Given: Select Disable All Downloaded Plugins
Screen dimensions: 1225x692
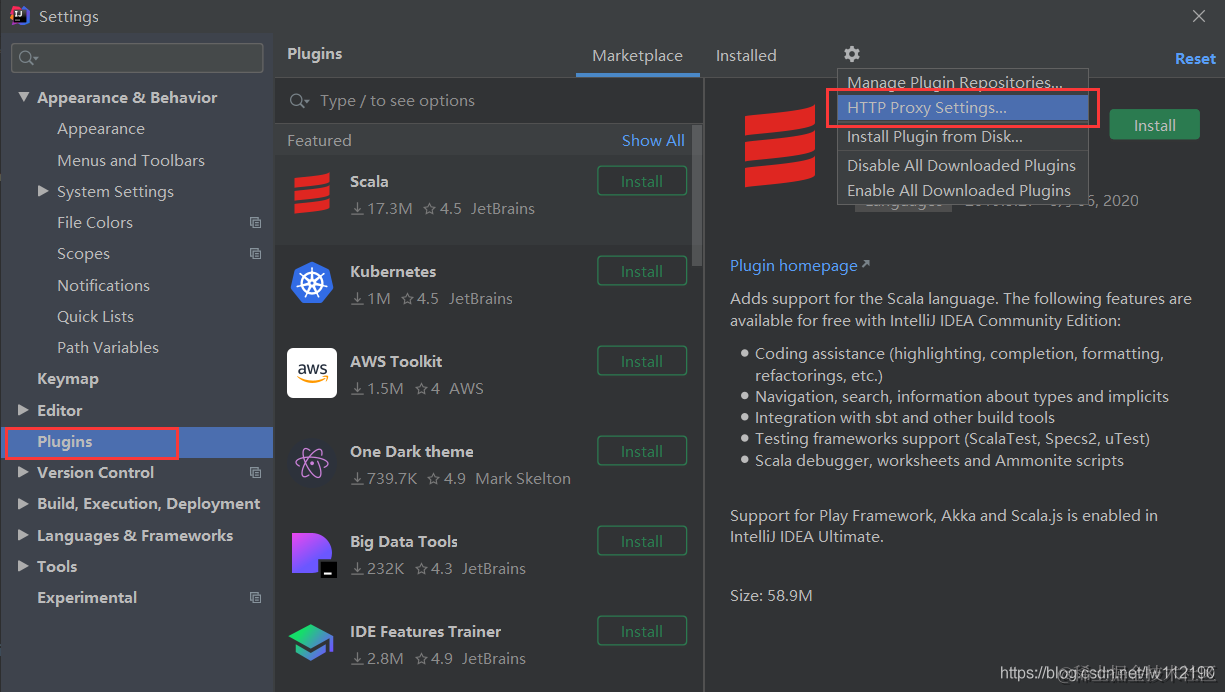Looking at the screenshot, I should tap(963, 166).
